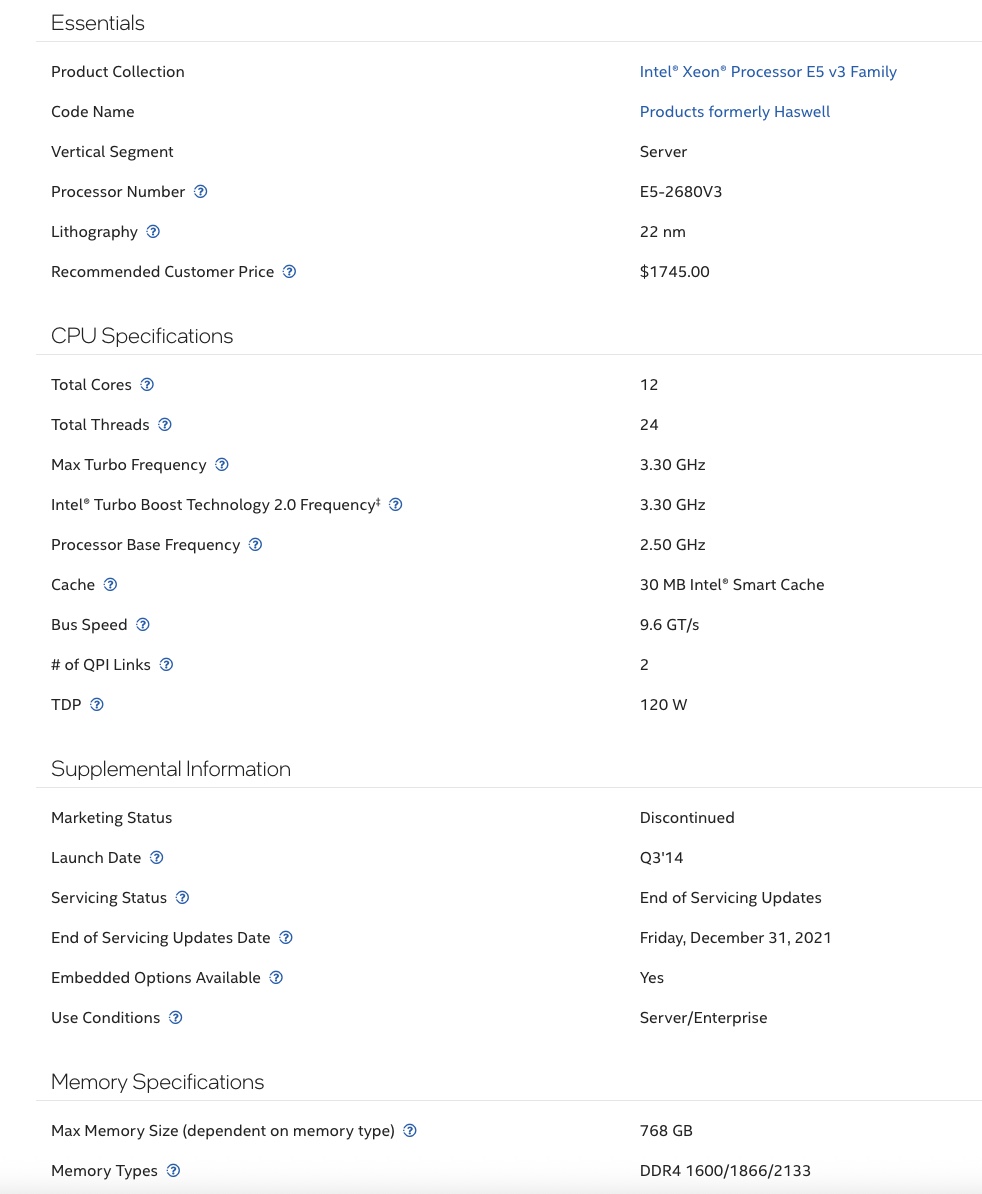Click the info icon beside Max Turbo Frequency
The height and width of the screenshot is (1194, 982).
point(222,465)
